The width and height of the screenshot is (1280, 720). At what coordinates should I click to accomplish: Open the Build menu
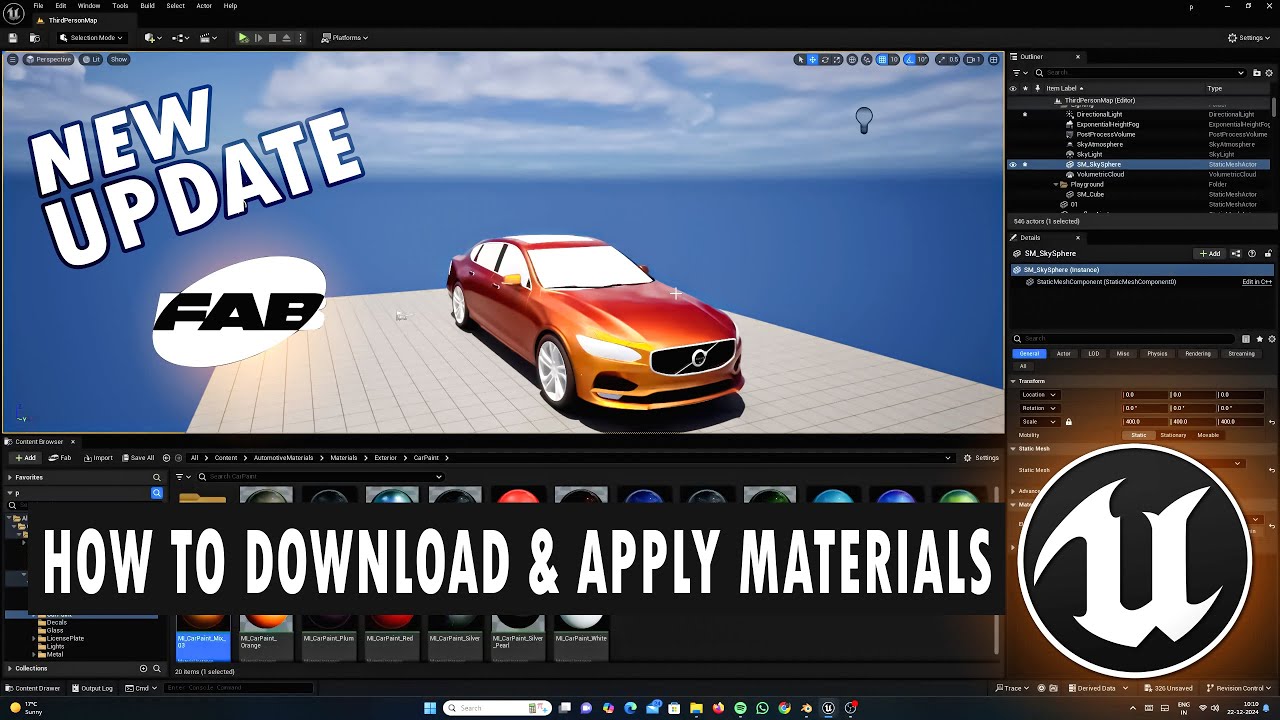click(x=147, y=6)
